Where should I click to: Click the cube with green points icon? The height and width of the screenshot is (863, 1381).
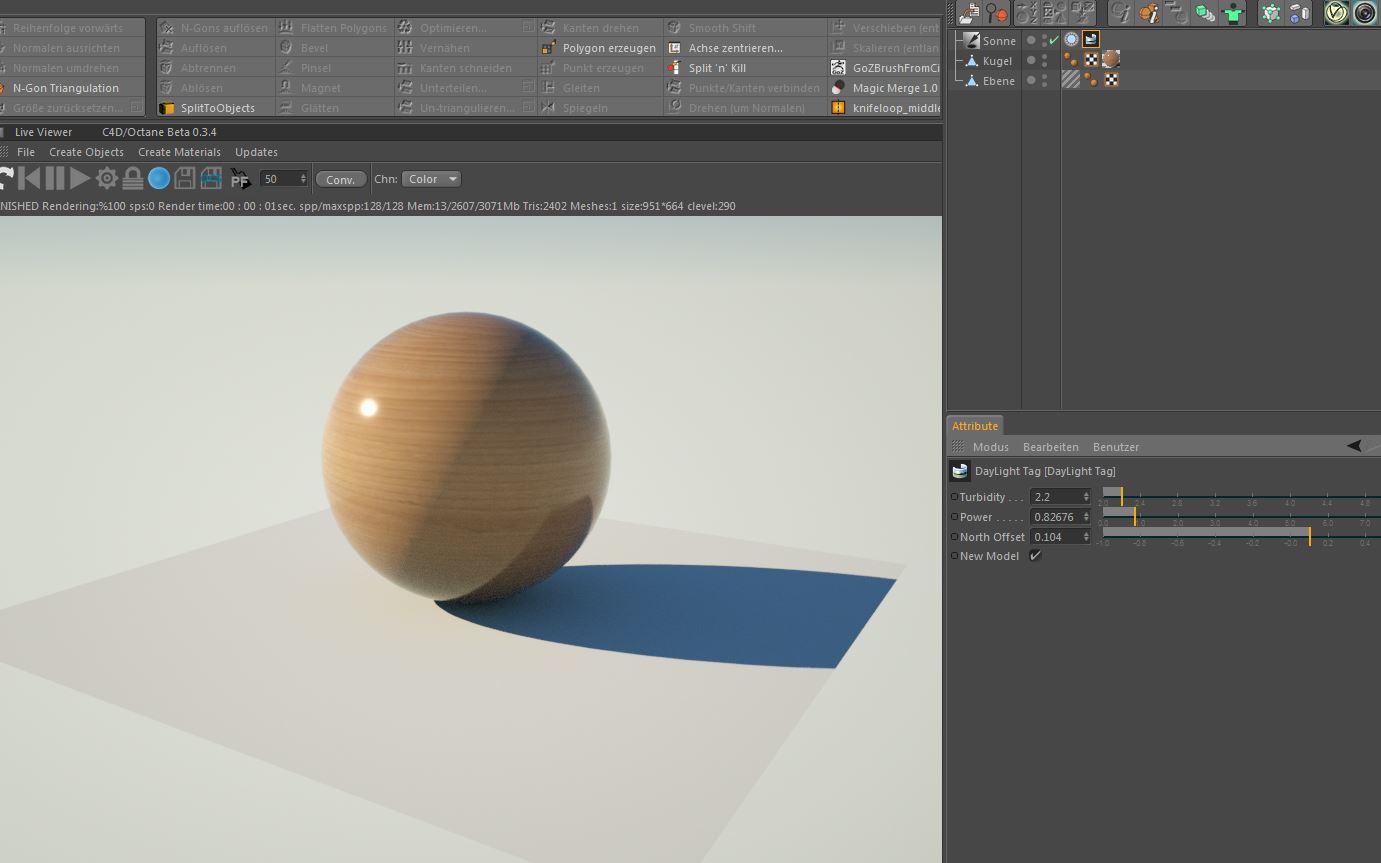tap(1271, 13)
